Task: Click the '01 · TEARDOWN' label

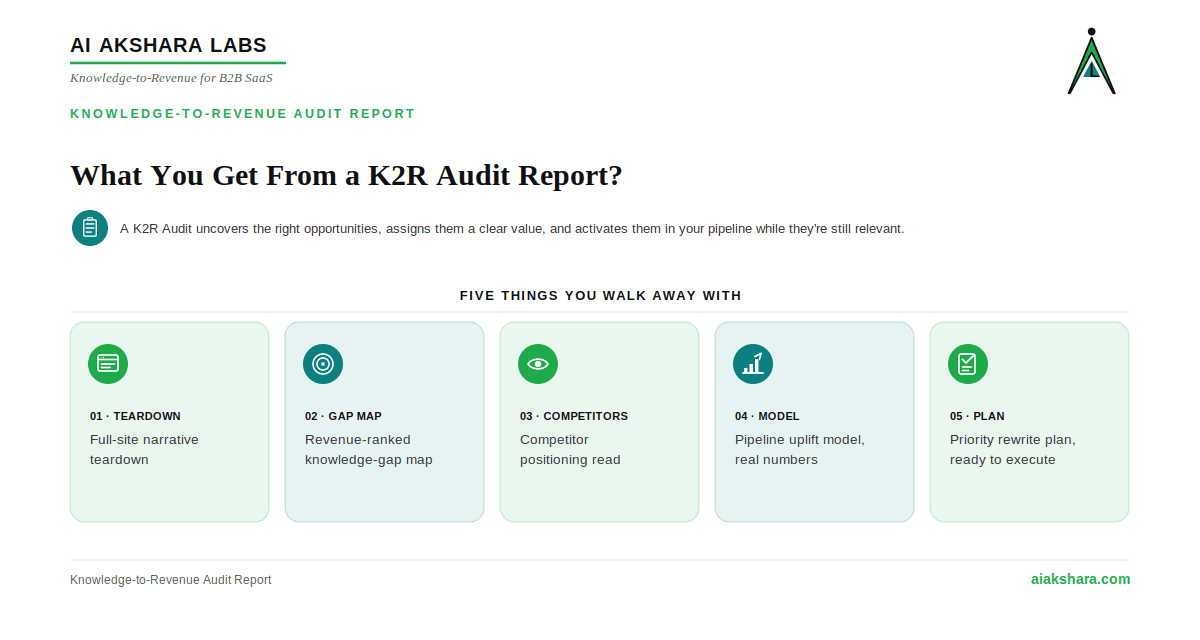Action: (x=135, y=416)
